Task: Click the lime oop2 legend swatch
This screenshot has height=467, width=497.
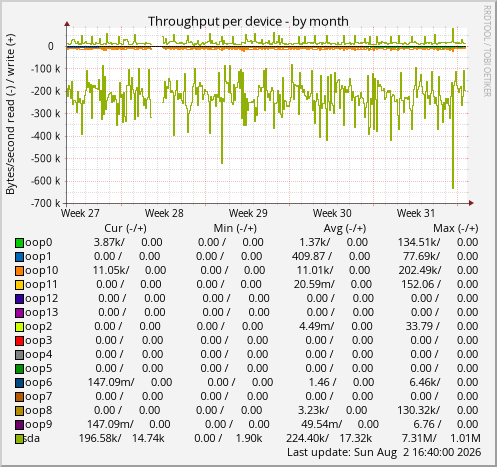Action: (x=20, y=327)
